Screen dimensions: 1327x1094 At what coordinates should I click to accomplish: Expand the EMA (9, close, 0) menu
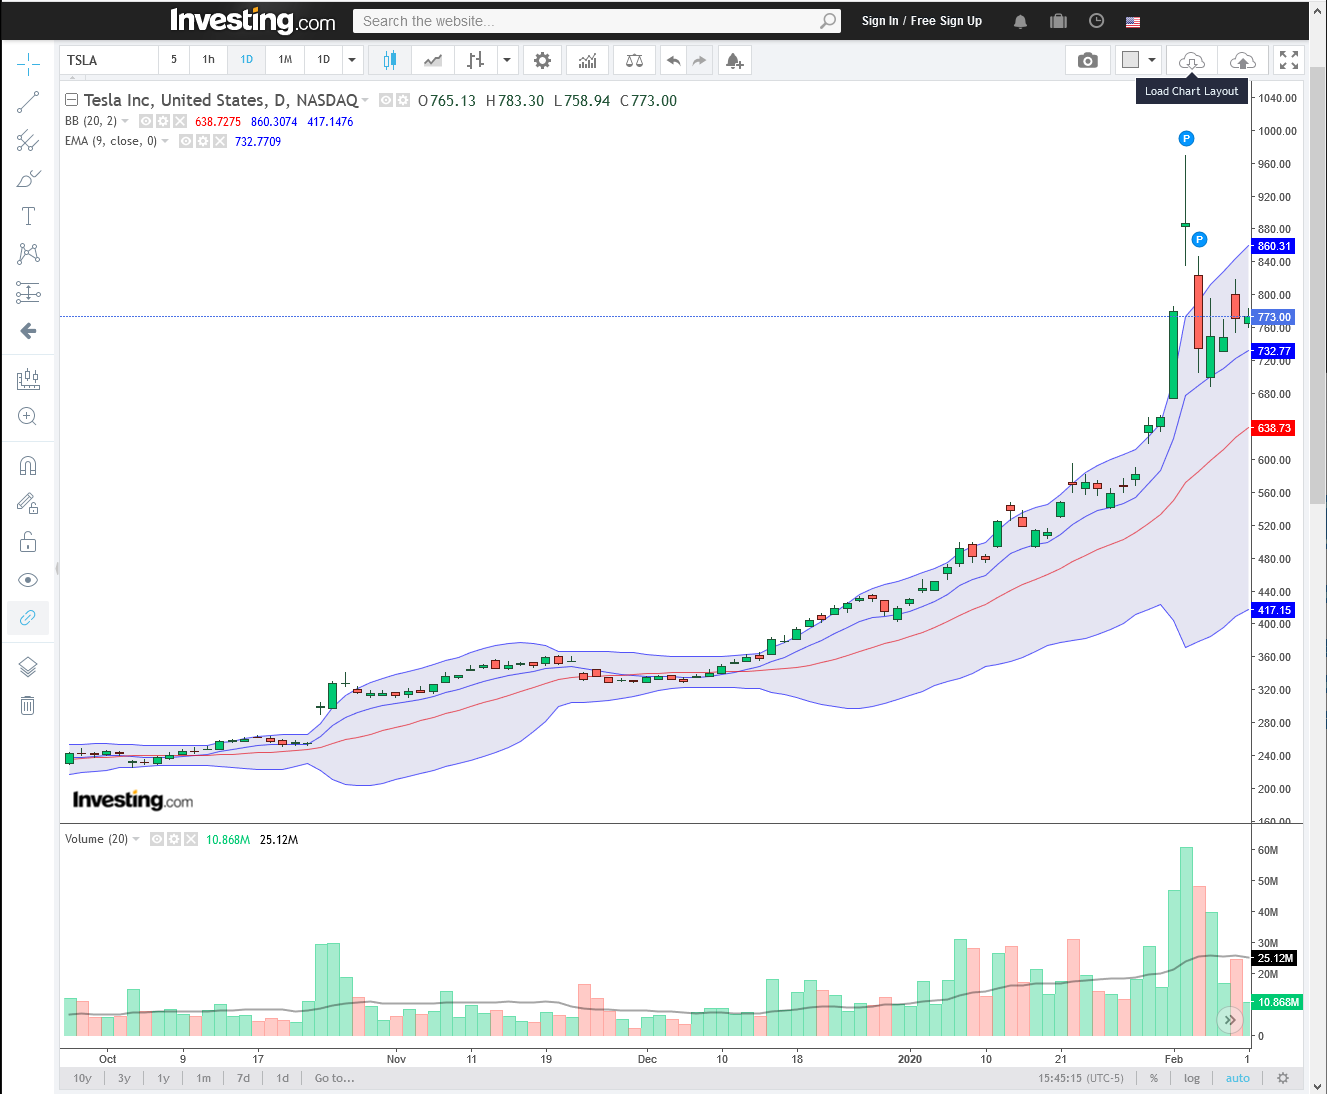(x=165, y=141)
